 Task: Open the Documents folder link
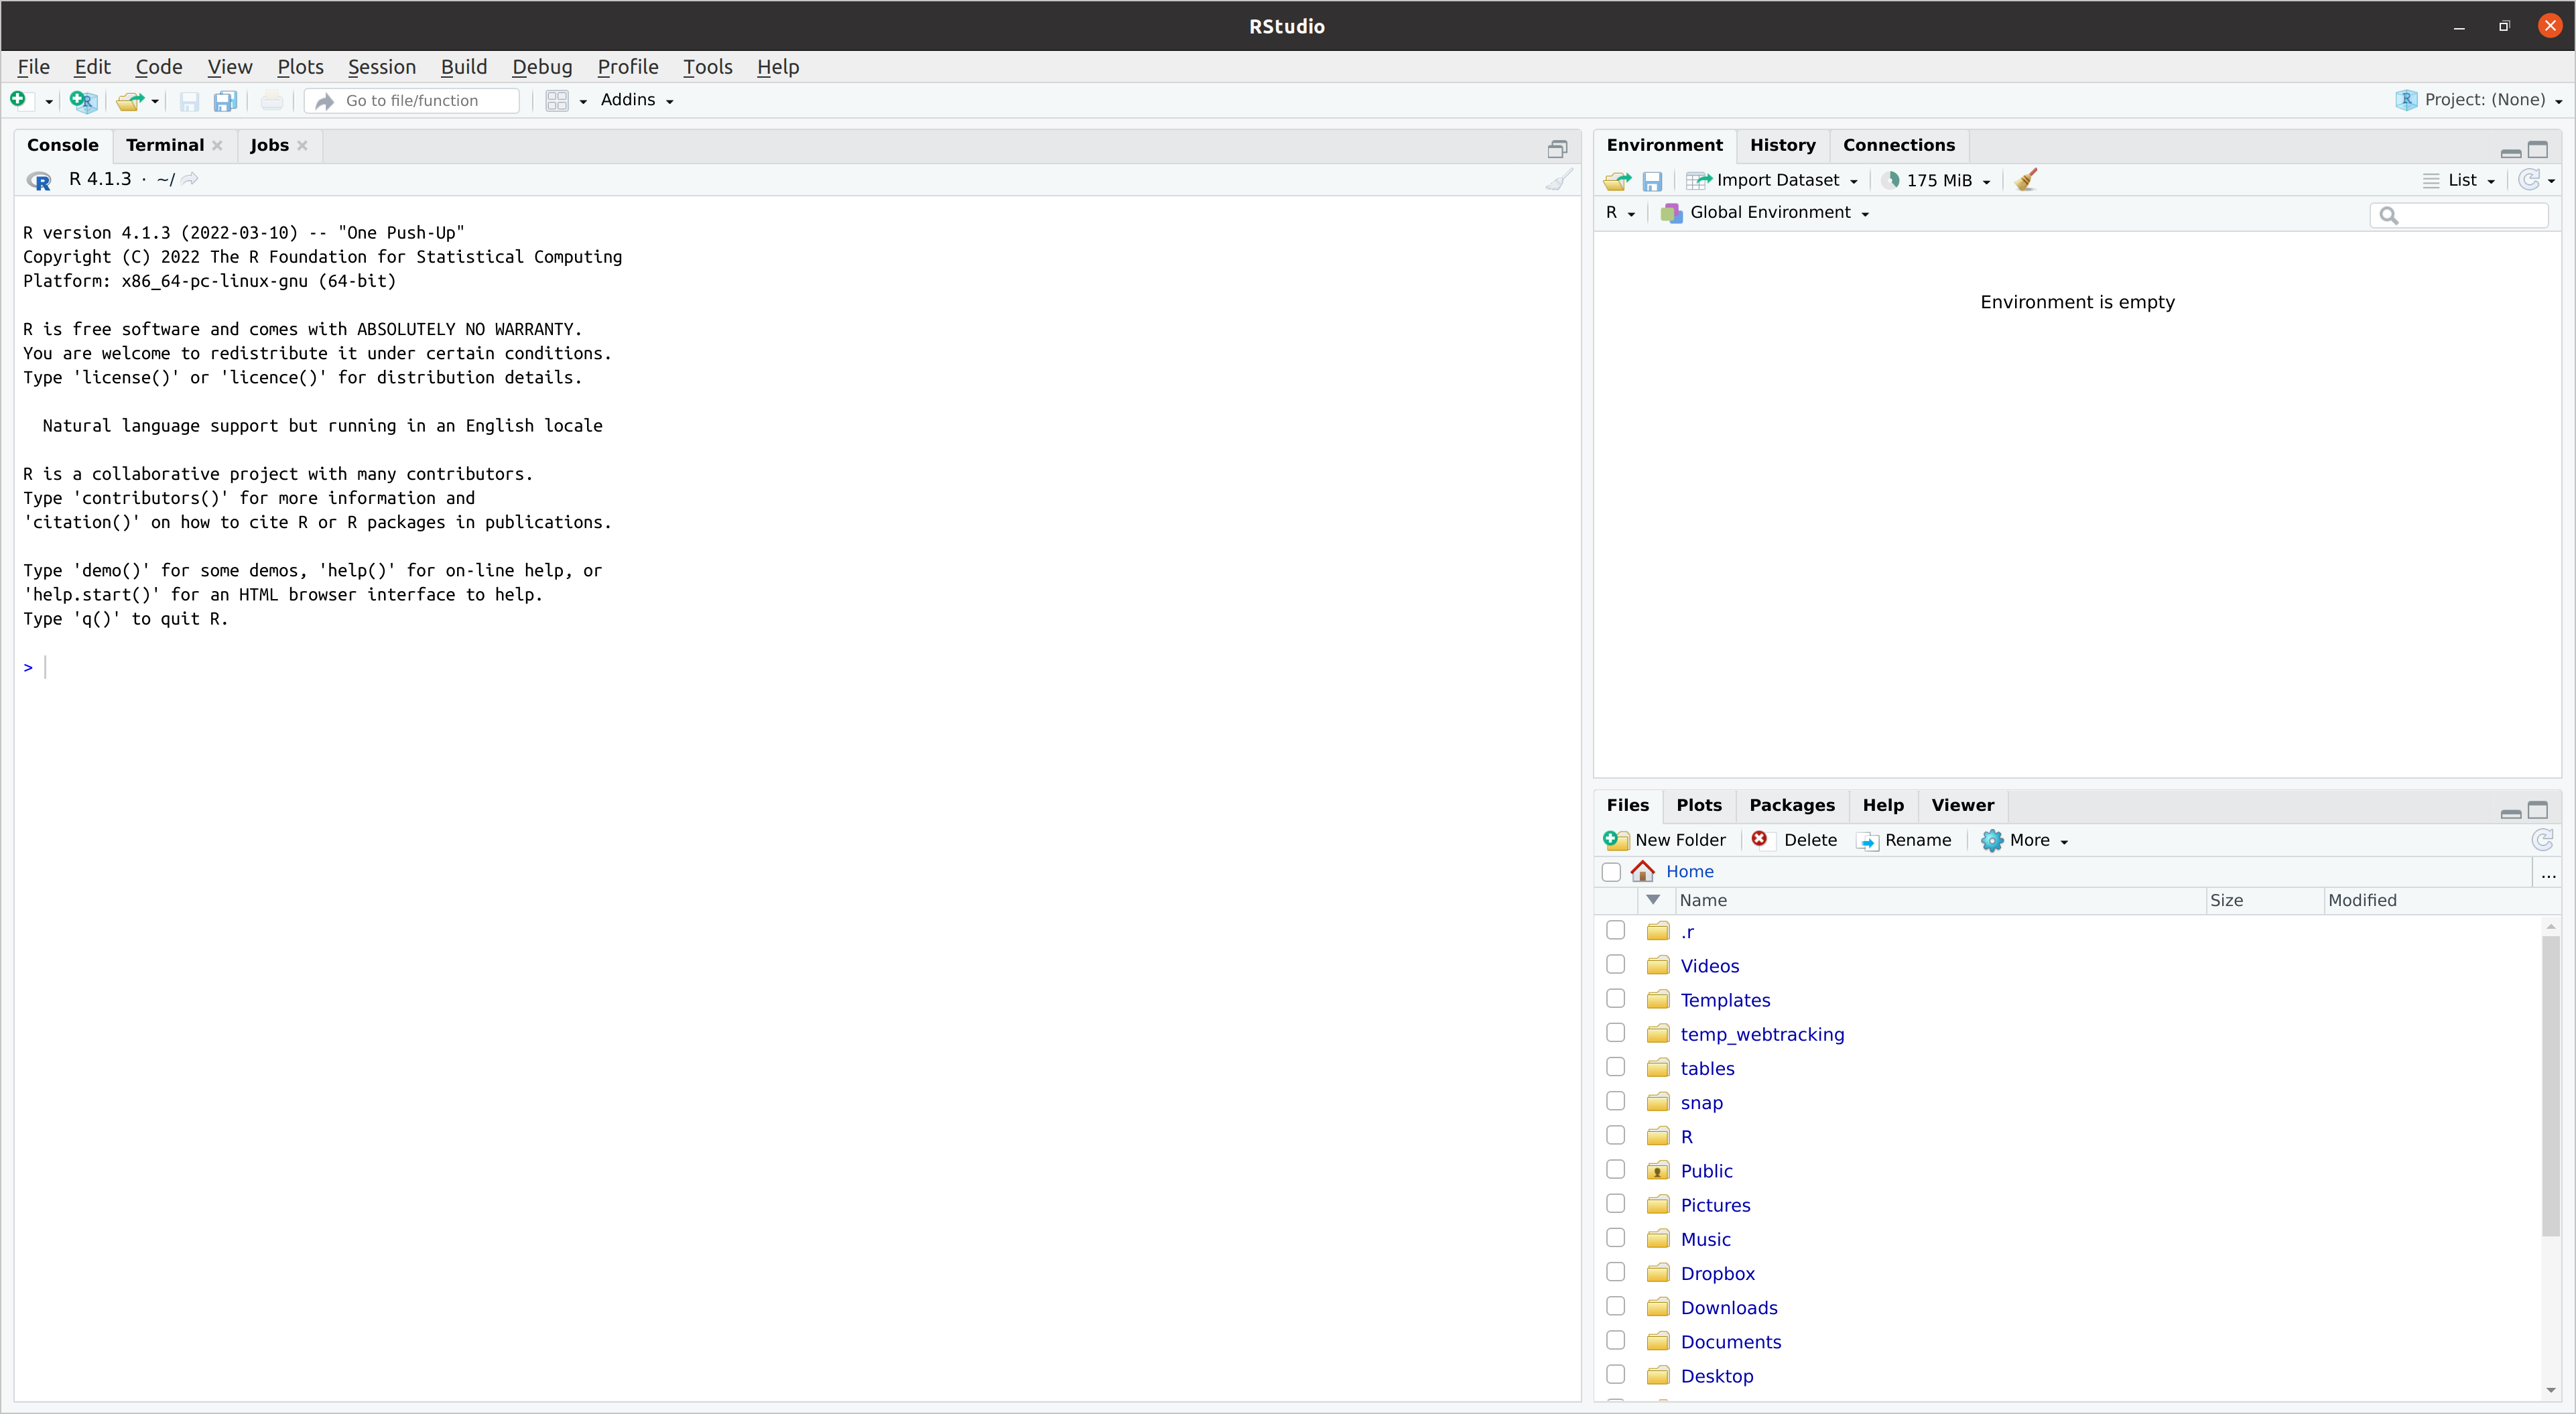(x=1730, y=1342)
